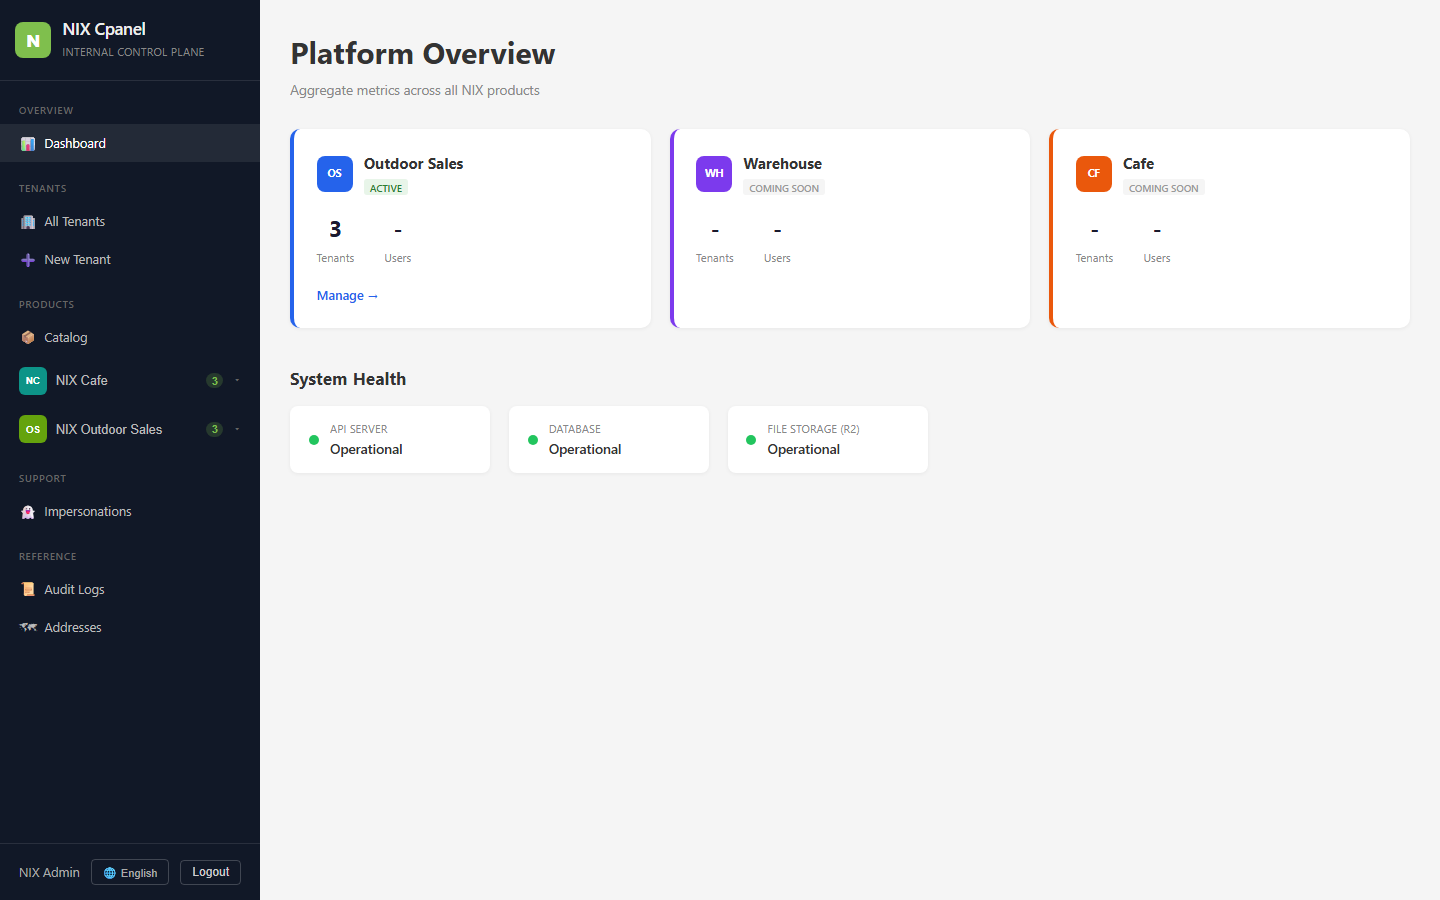The width and height of the screenshot is (1440, 900).
Task: Click the Warehouse card title
Action: (783, 164)
